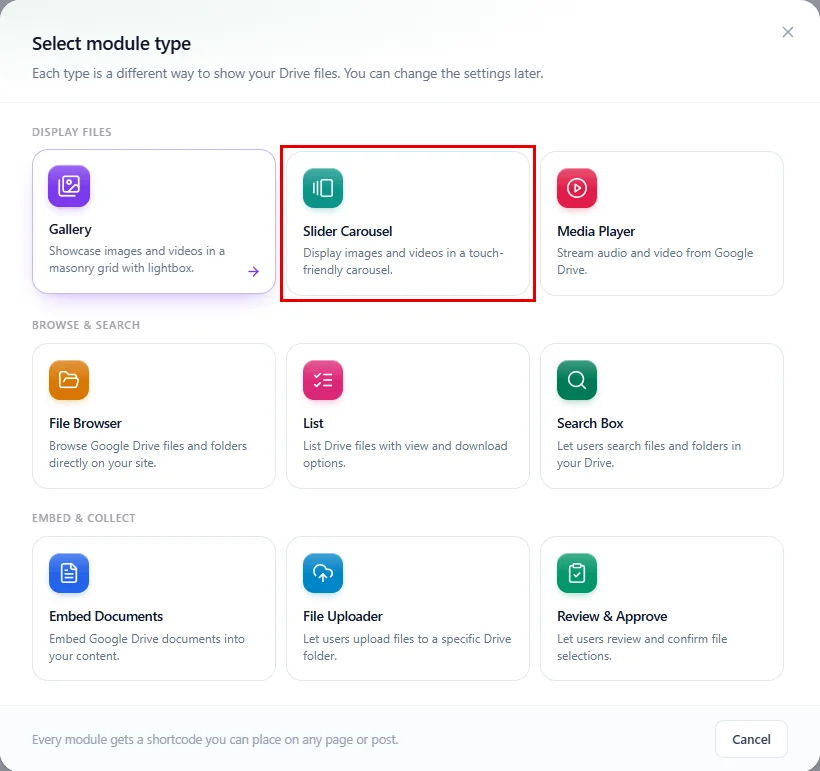The height and width of the screenshot is (771, 820).
Task: Click the pink List checklist icon
Action: coord(323,380)
